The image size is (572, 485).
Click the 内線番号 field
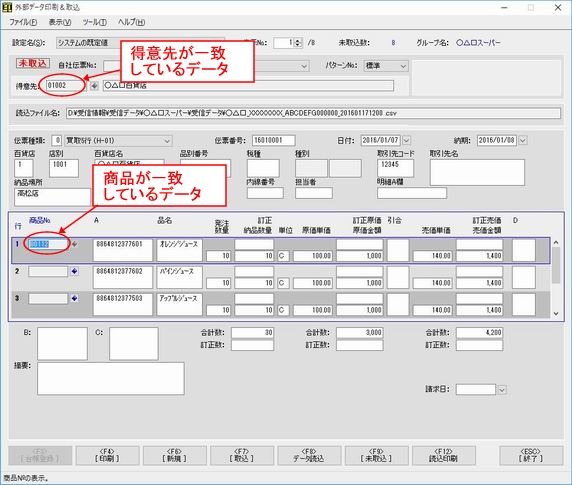point(265,193)
